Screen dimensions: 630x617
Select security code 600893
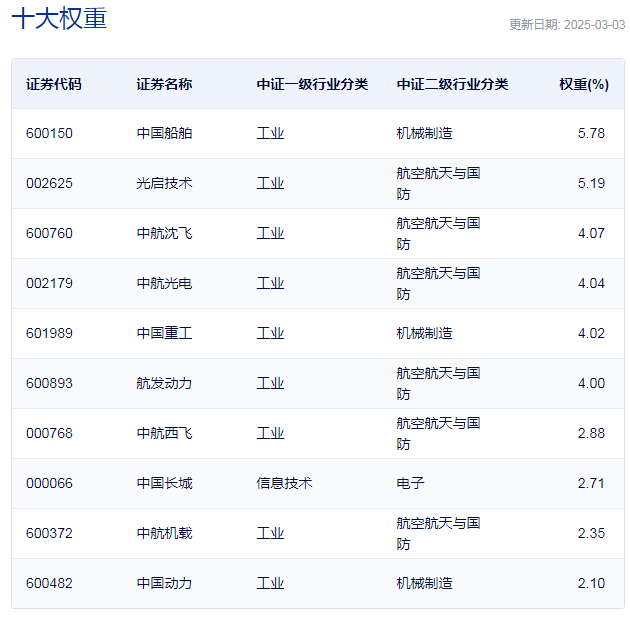[x=49, y=384]
